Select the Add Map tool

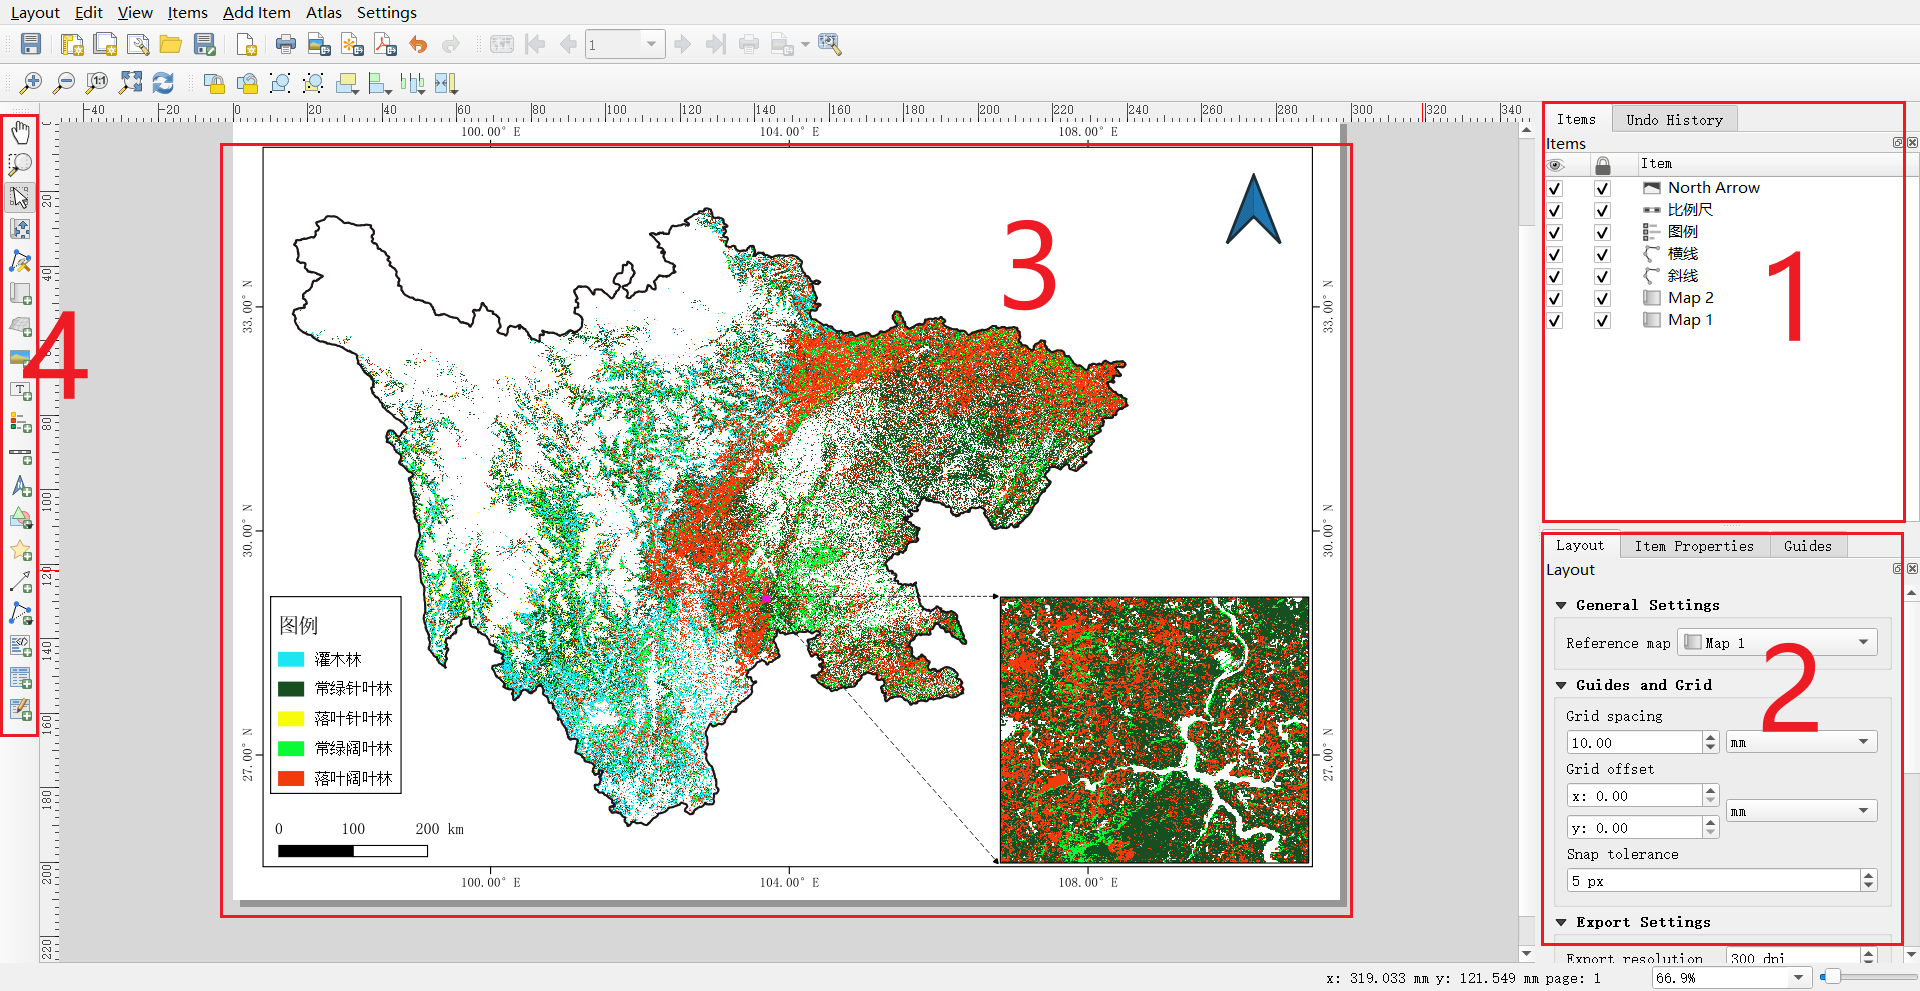pos(19,294)
